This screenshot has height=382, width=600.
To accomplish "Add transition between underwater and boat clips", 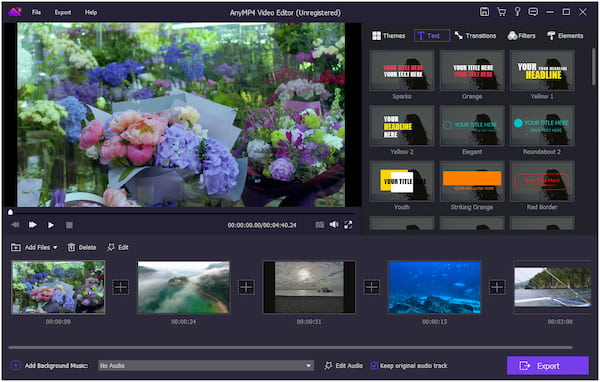I will point(497,287).
